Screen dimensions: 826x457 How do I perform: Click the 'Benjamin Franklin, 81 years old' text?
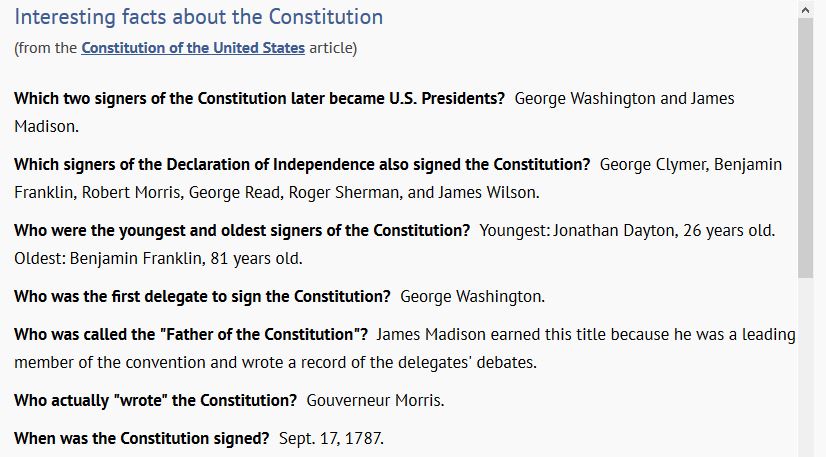pos(184,259)
